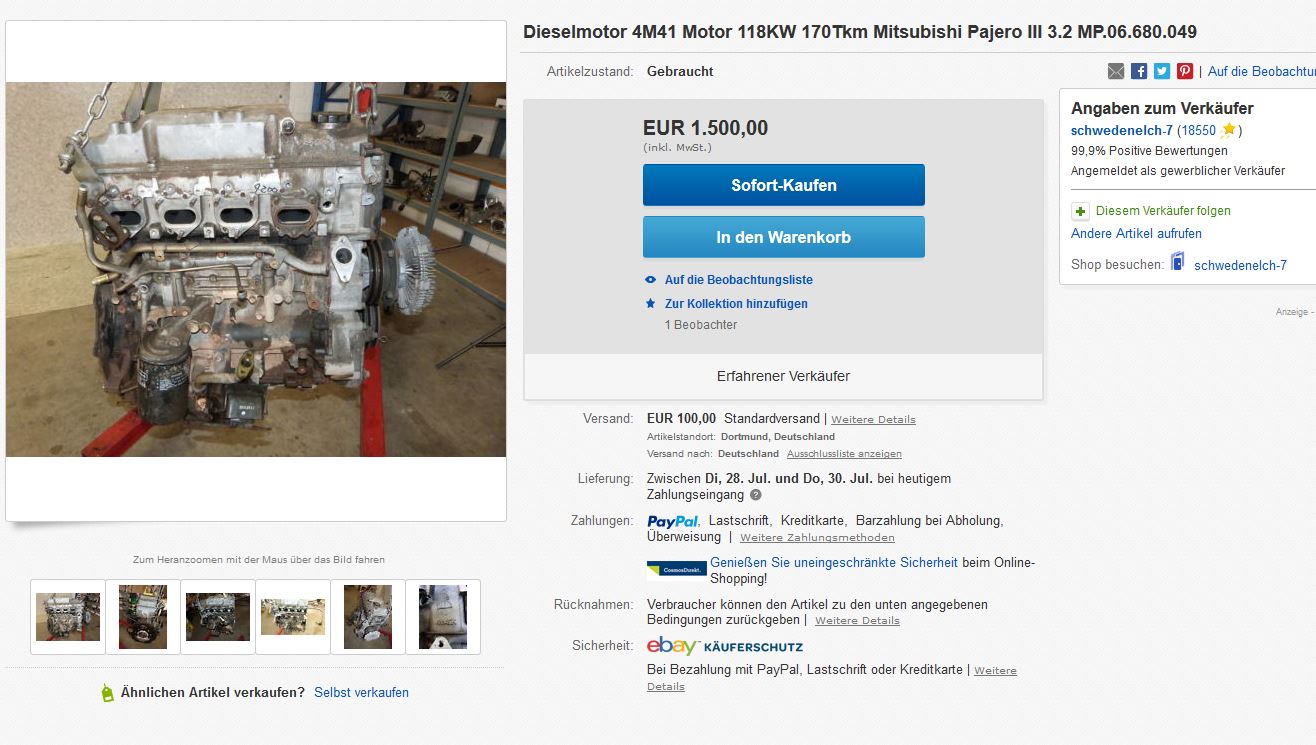
Task: Click In den Warenkorb button
Action: [784, 237]
